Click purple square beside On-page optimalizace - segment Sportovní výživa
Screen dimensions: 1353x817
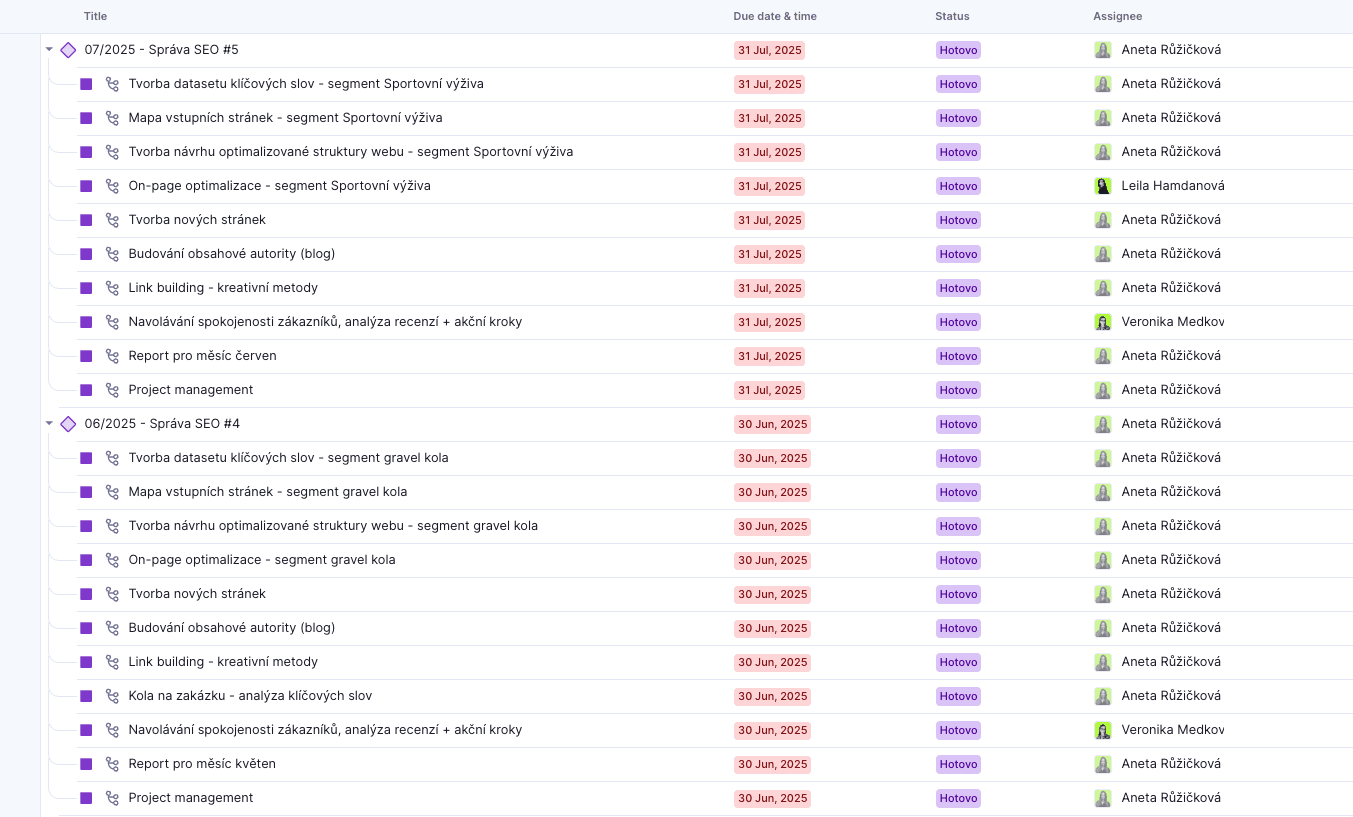86,186
